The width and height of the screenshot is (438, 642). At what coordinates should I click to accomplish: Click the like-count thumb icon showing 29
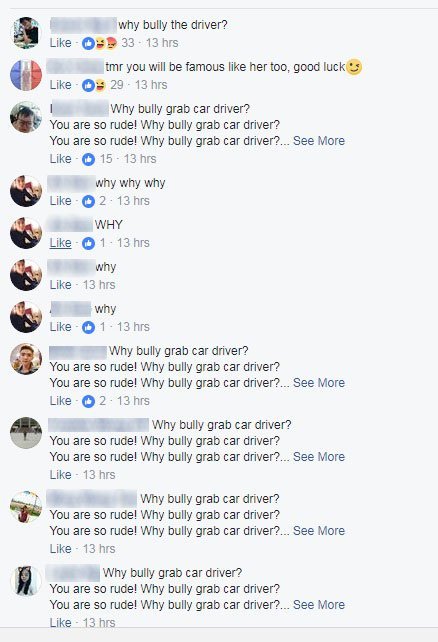tap(88, 85)
